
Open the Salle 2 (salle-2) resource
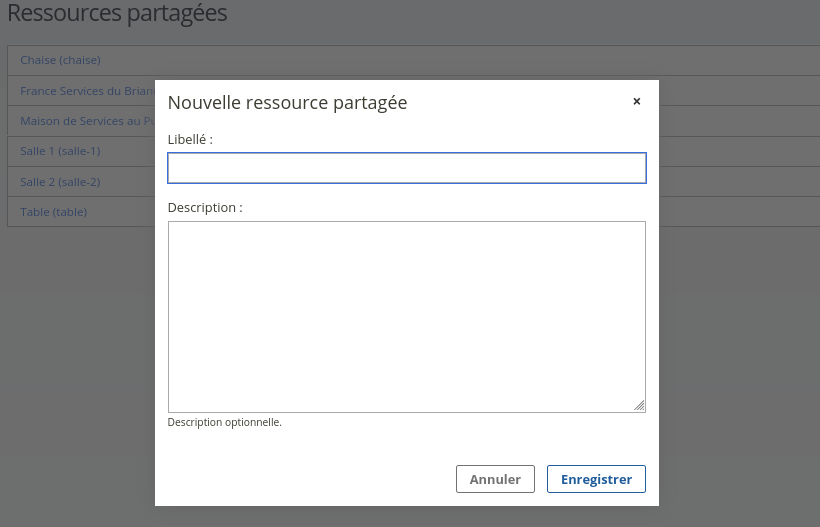(x=60, y=182)
